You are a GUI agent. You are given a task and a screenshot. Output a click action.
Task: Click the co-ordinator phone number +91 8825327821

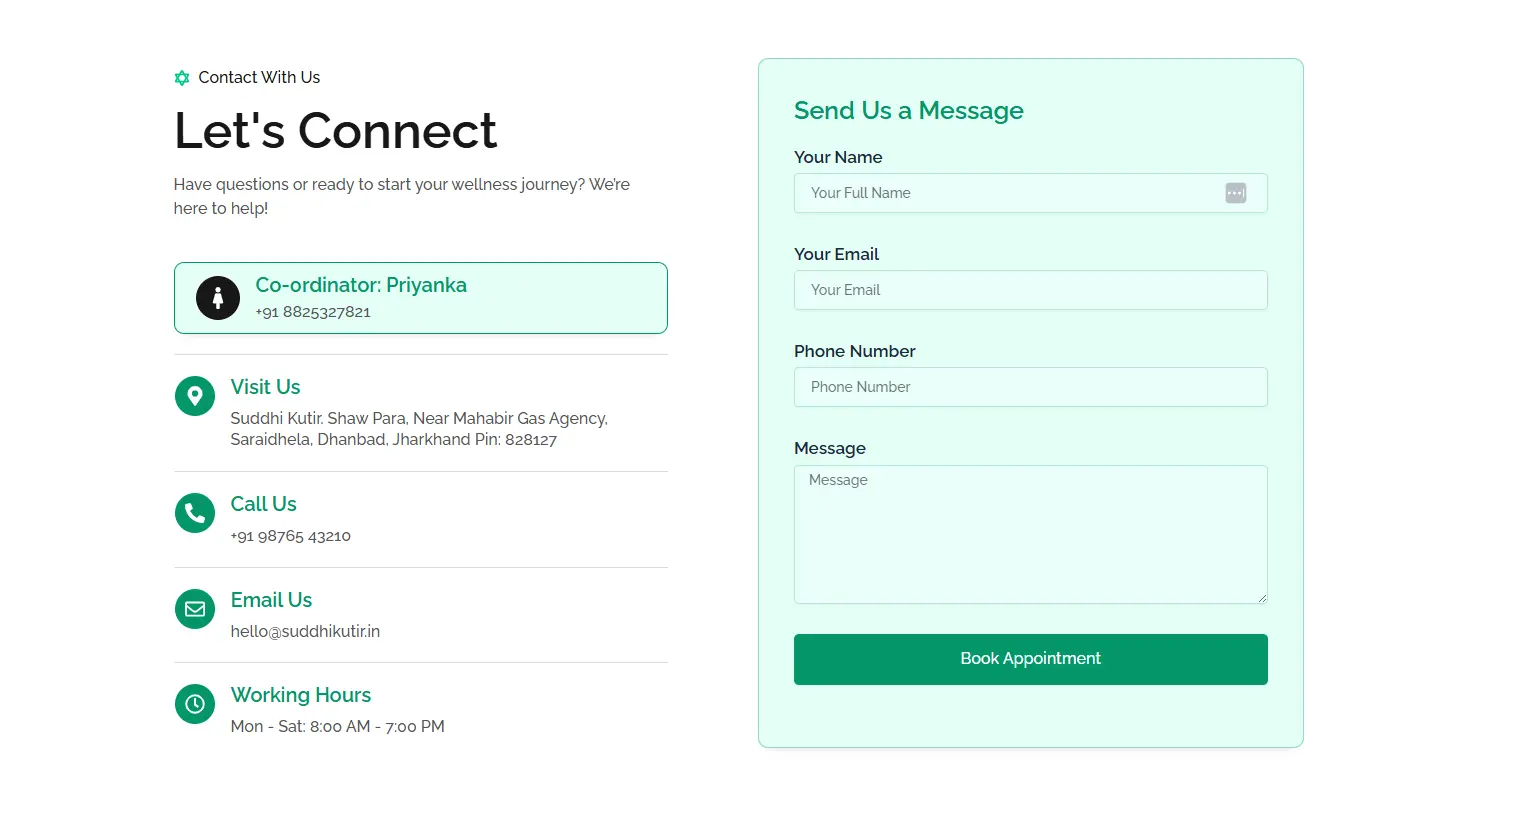click(x=313, y=312)
